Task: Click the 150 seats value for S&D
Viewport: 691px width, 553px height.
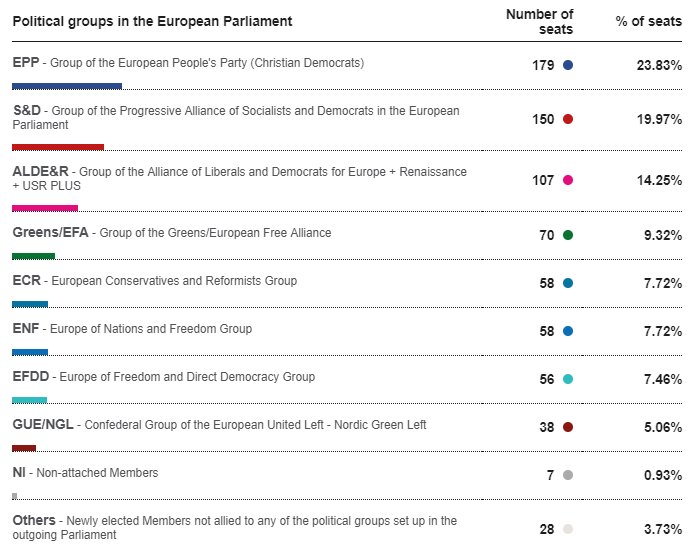Action: pyautogui.click(x=543, y=119)
